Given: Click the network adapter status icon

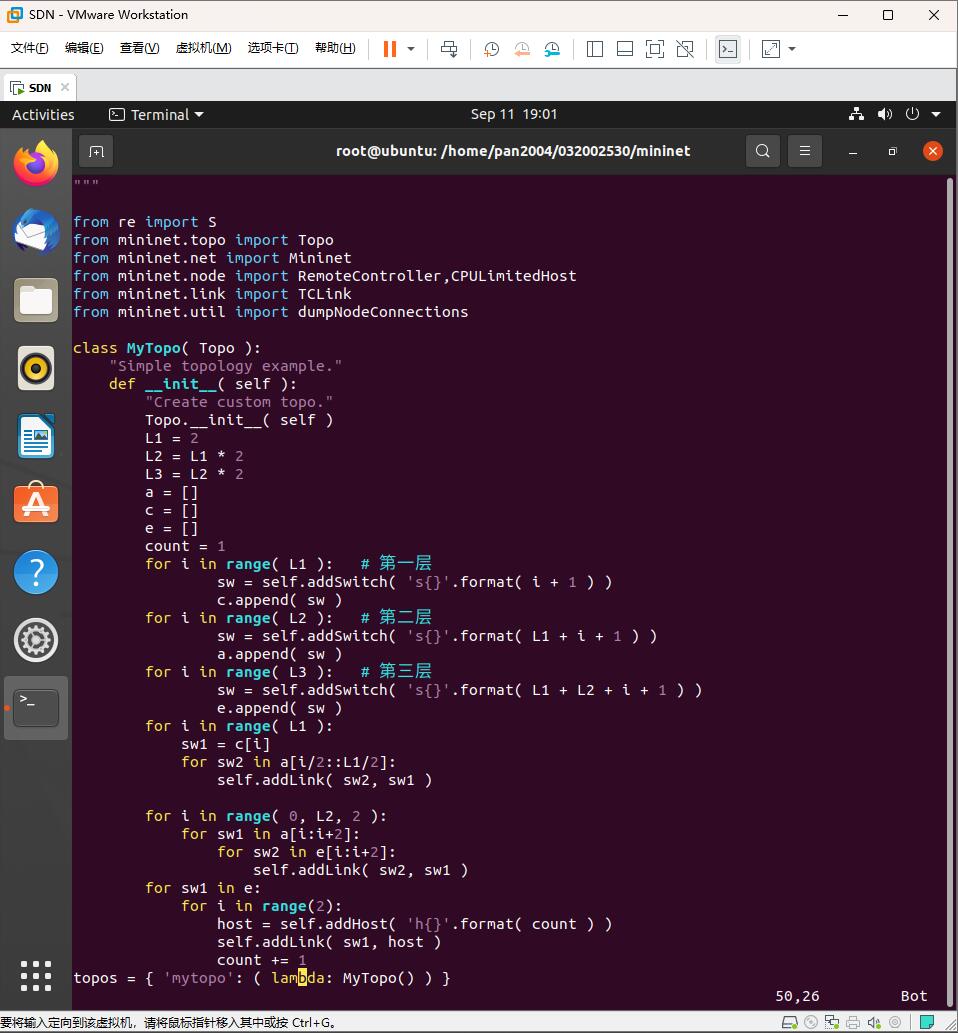Looking at the screenshot, I should click(x=832, y=1022).
